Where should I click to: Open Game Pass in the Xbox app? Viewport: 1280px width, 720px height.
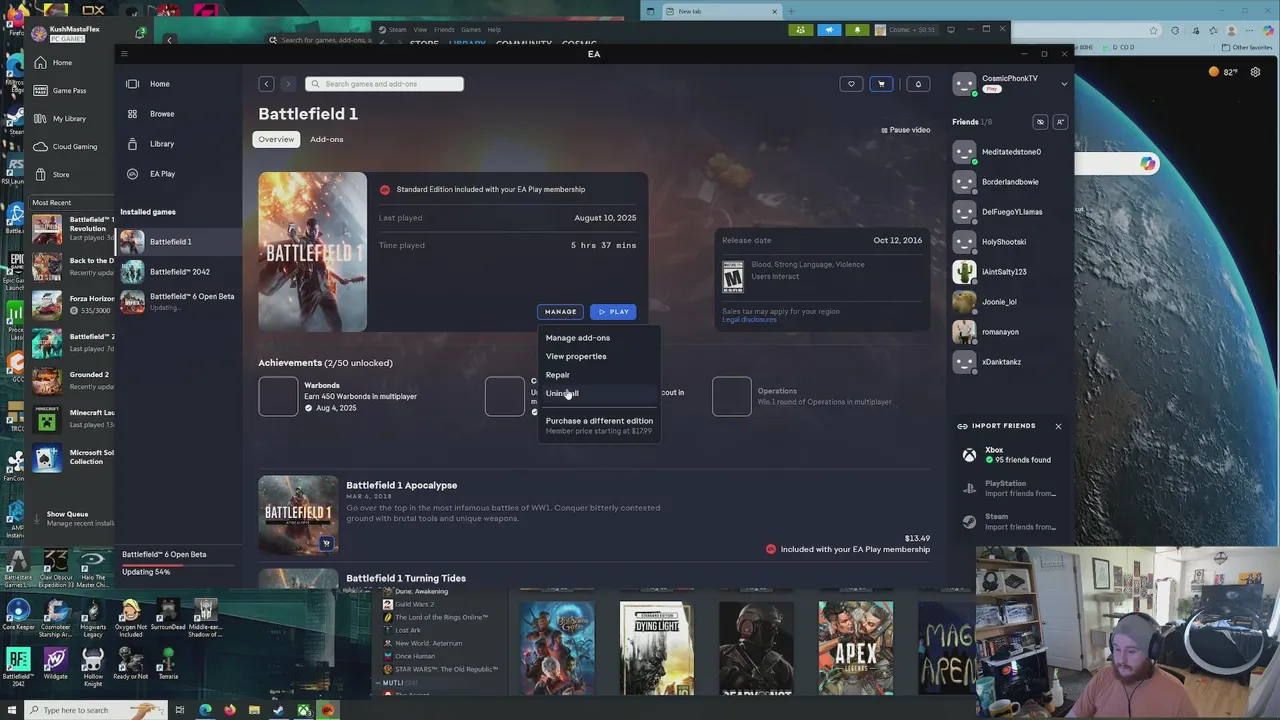[70, 91]
